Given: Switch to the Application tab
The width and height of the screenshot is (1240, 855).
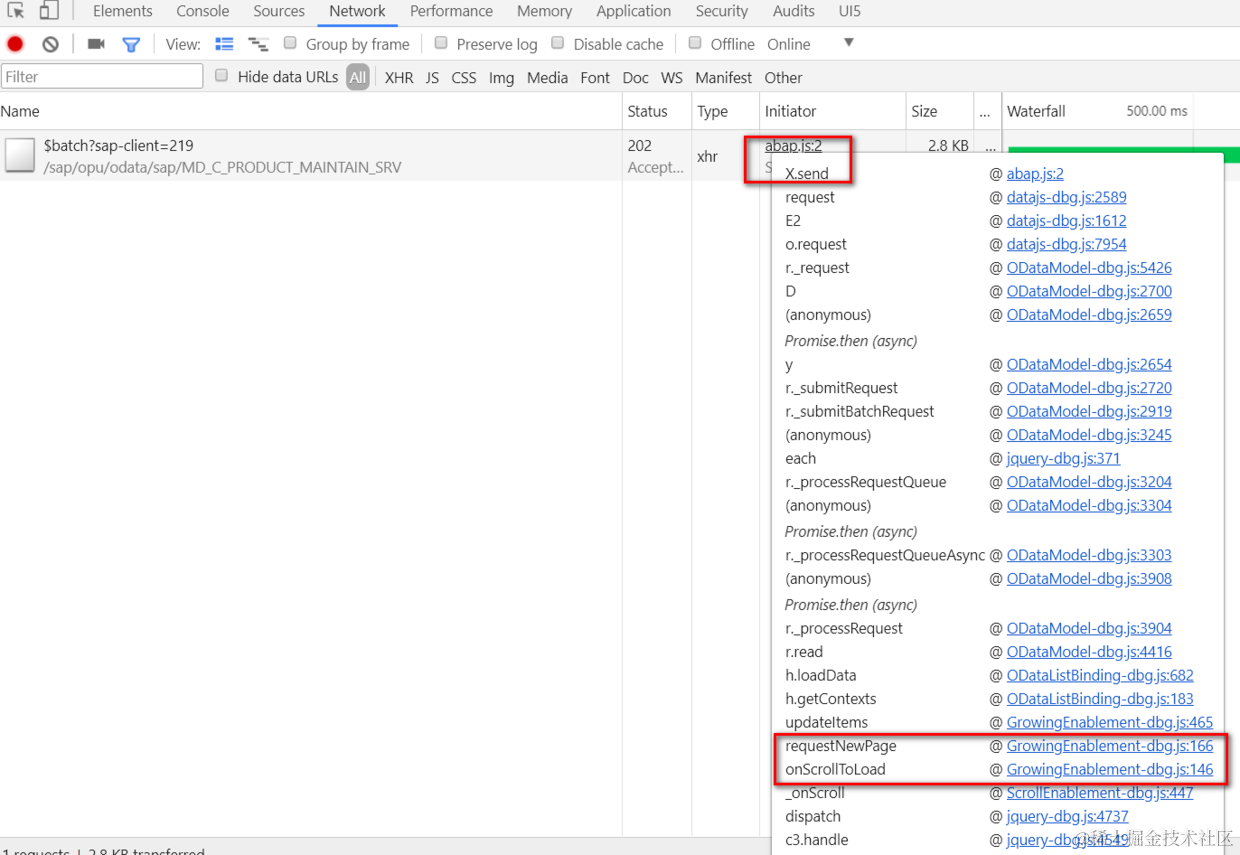Looking at the screenshot, I should 634,11.
